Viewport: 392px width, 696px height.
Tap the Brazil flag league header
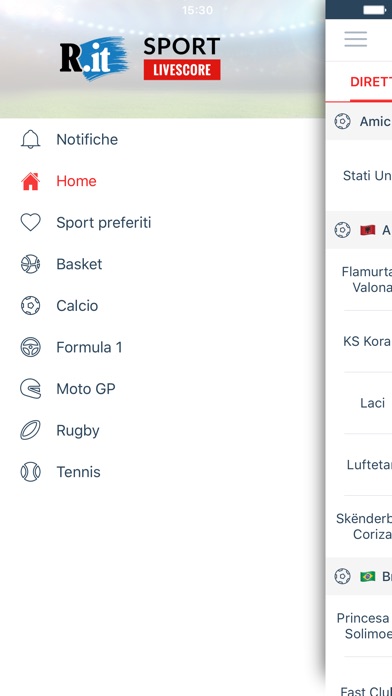click(359, 577)
